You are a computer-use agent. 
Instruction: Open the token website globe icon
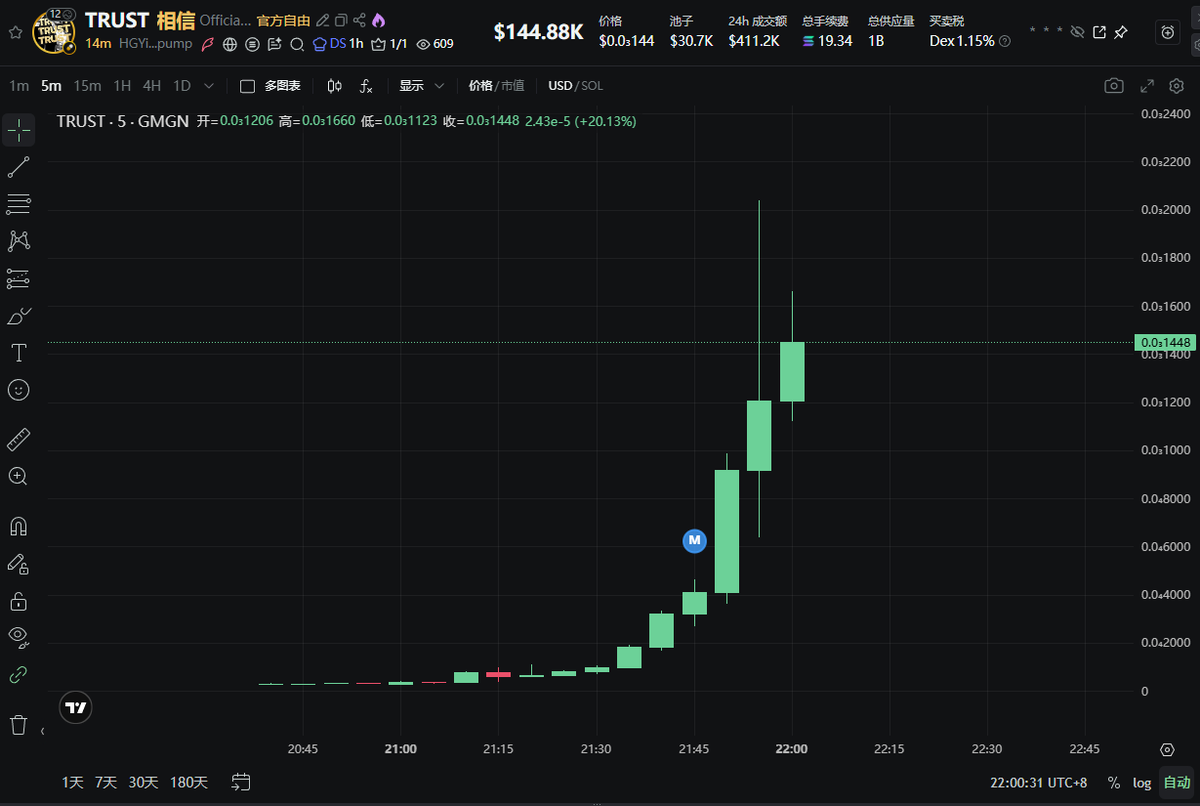pyautogui.click(x=230, y=44)
